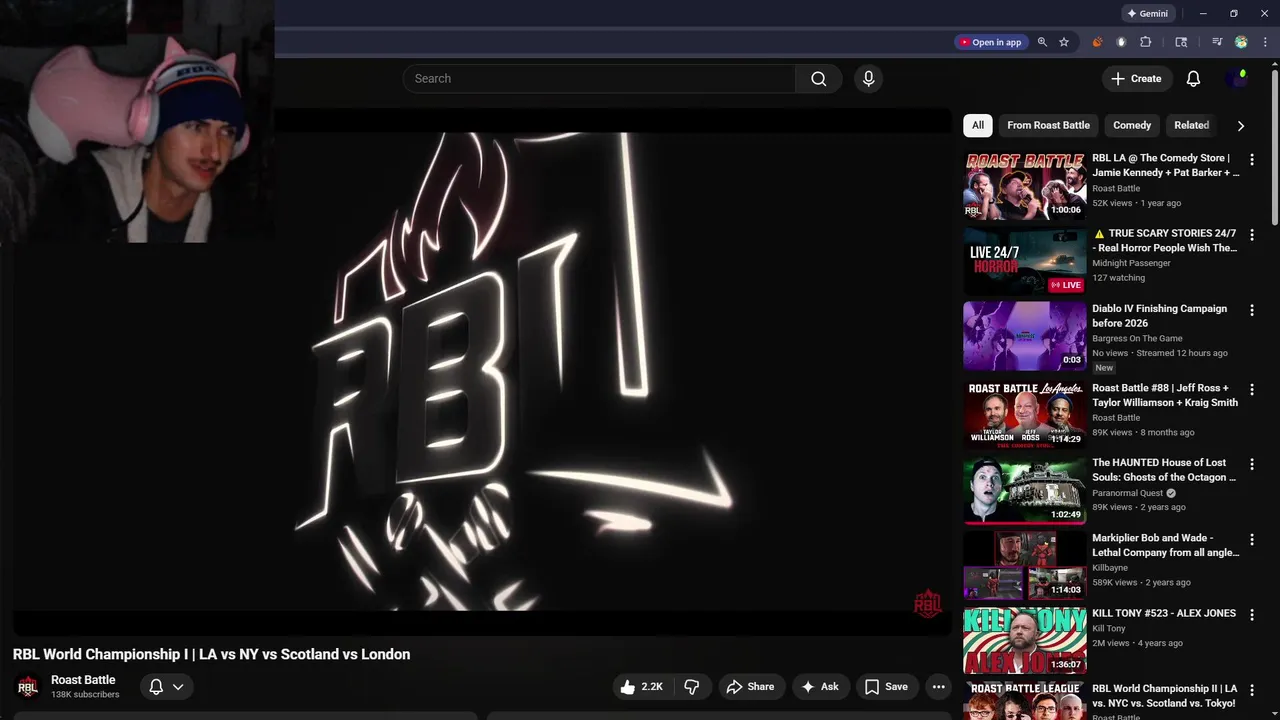This screenshot has height=720, width=1280.
Task: Open the hand-shaped extension icon
Action: (1121, 42)
